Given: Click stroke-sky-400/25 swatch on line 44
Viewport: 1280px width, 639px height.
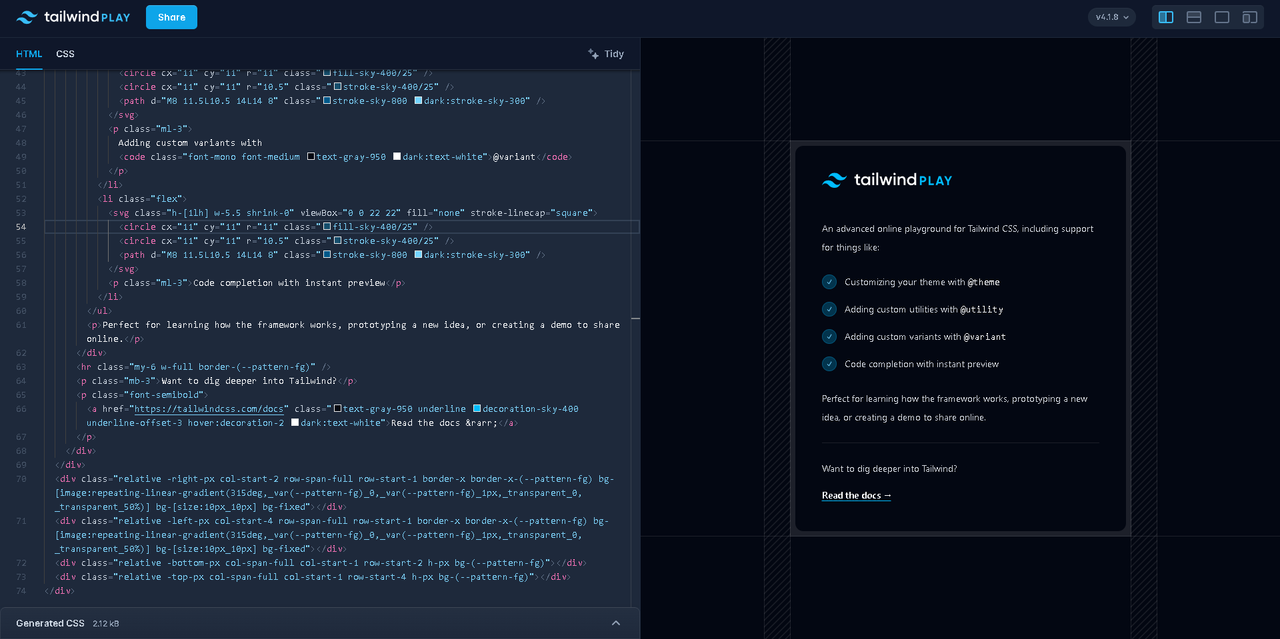Looking at the screenshot, I should tap(338, 87).
